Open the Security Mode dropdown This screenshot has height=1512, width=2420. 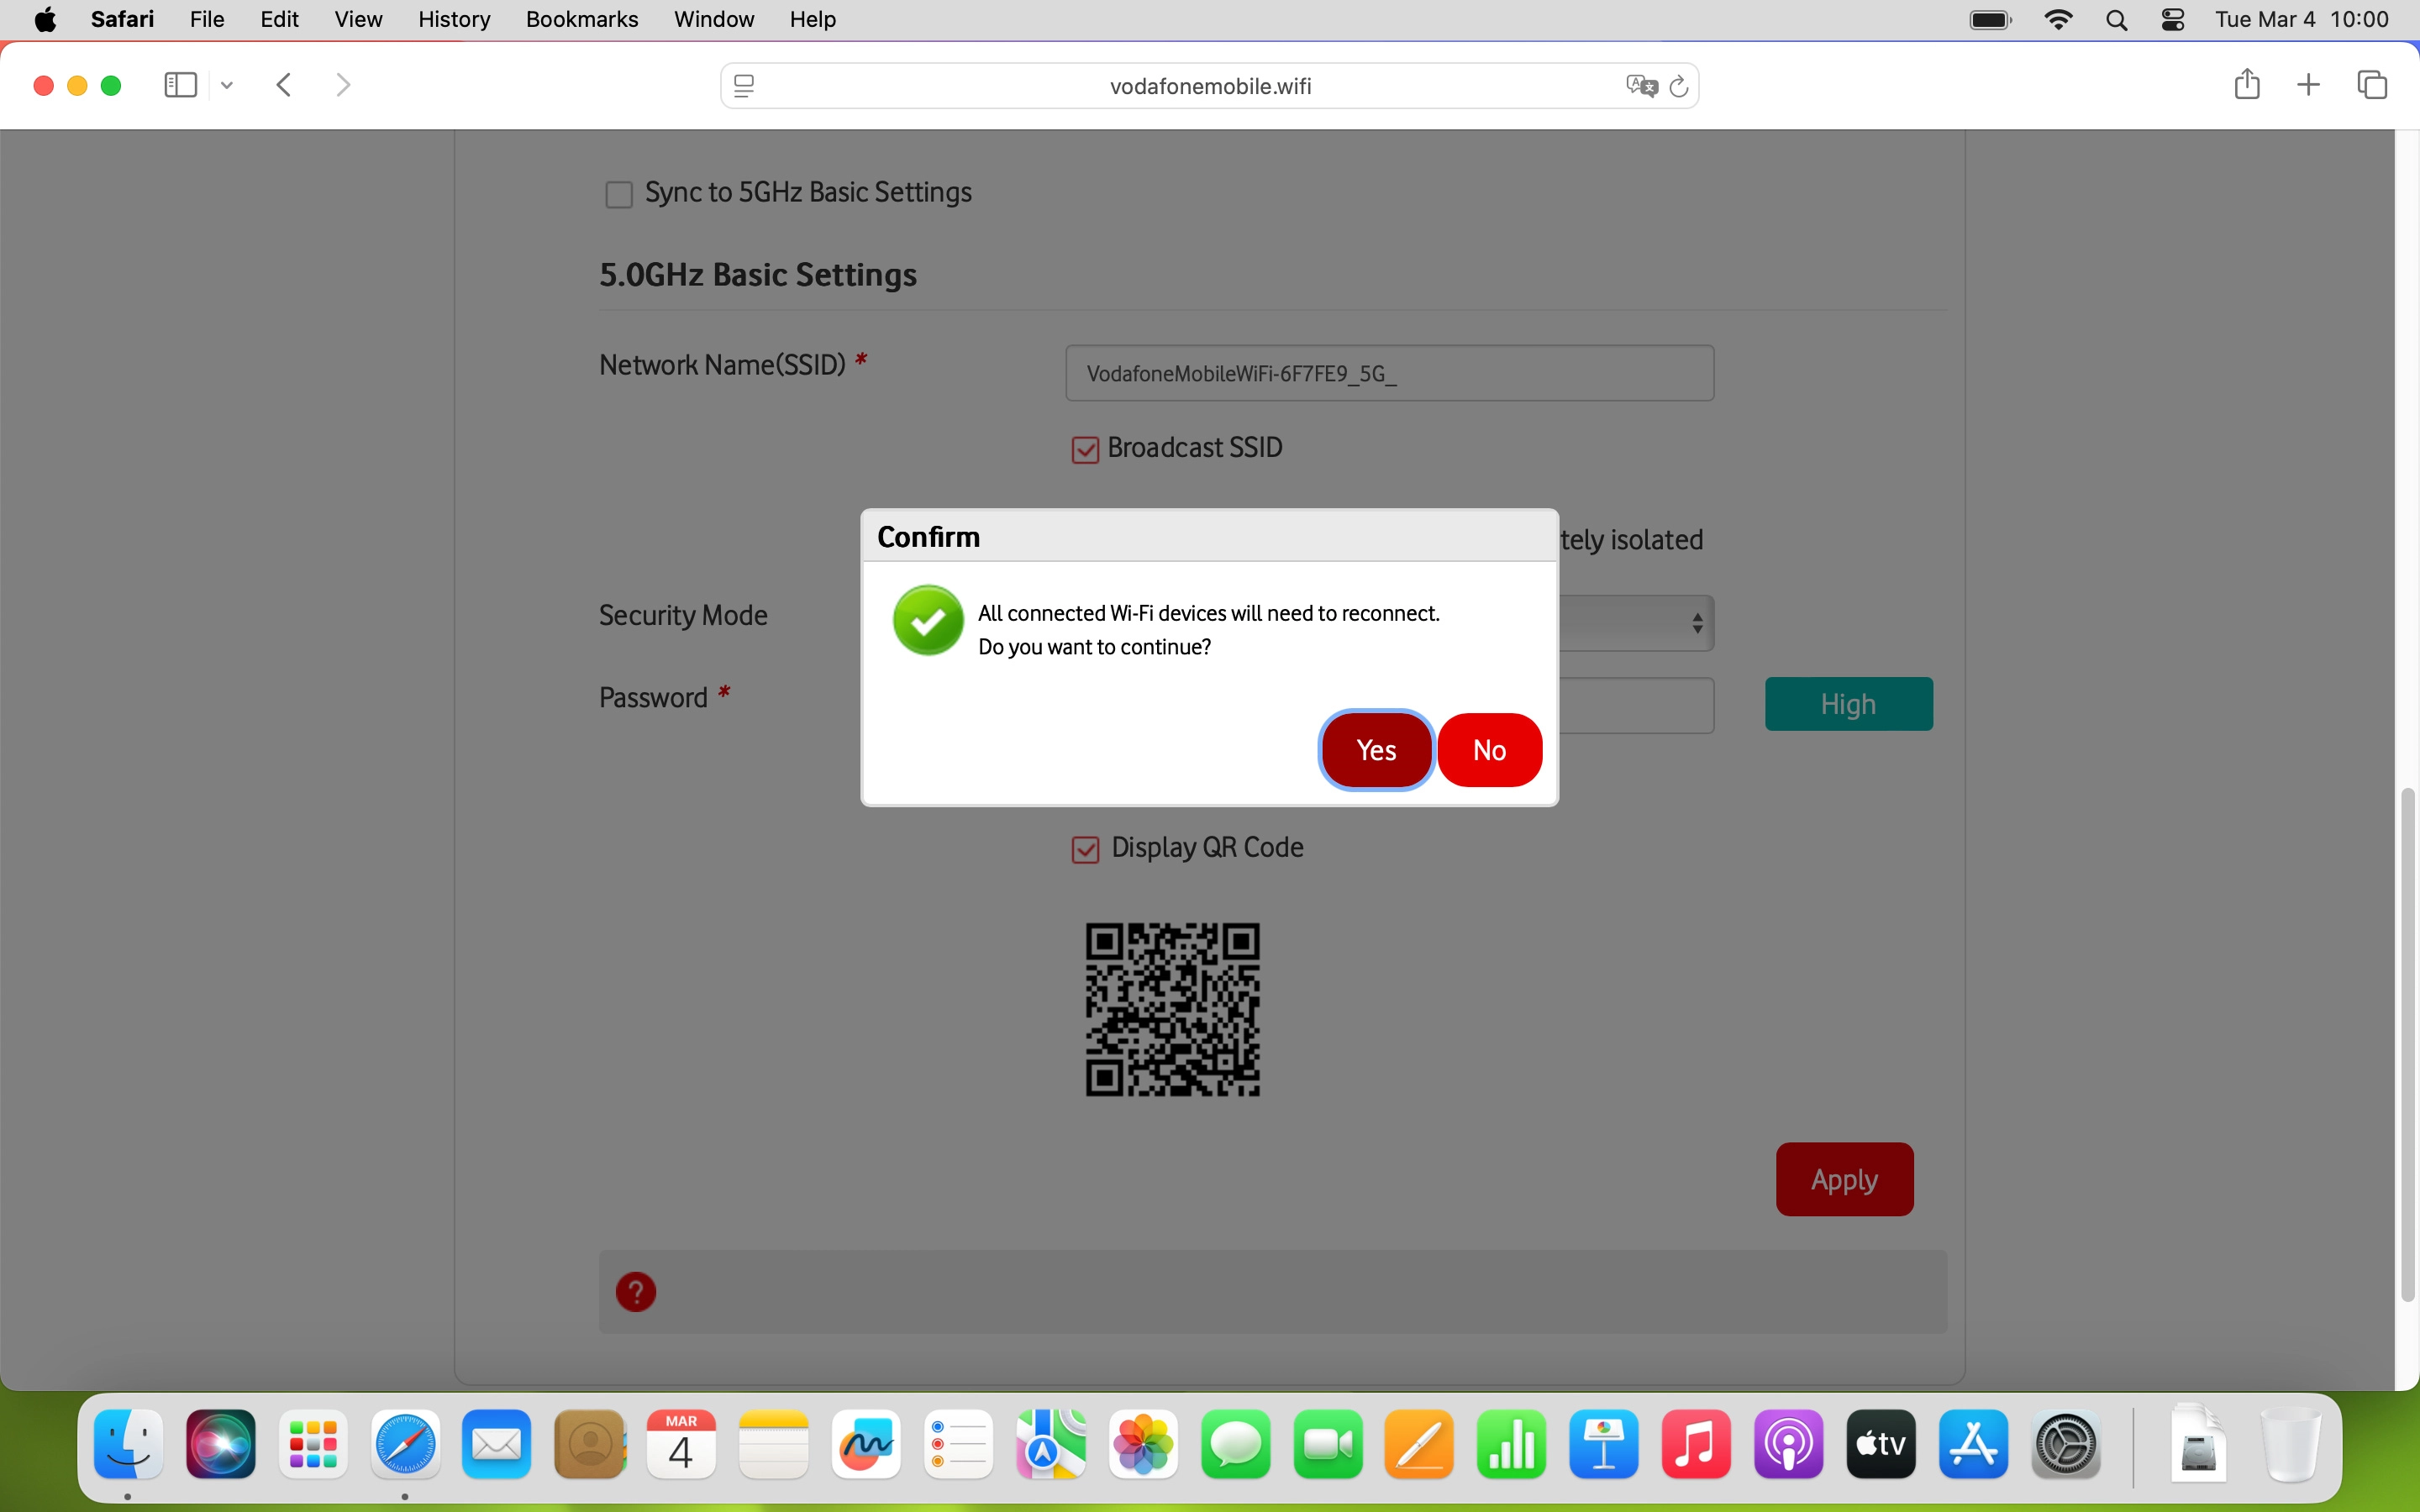[x=1640, y=624]
